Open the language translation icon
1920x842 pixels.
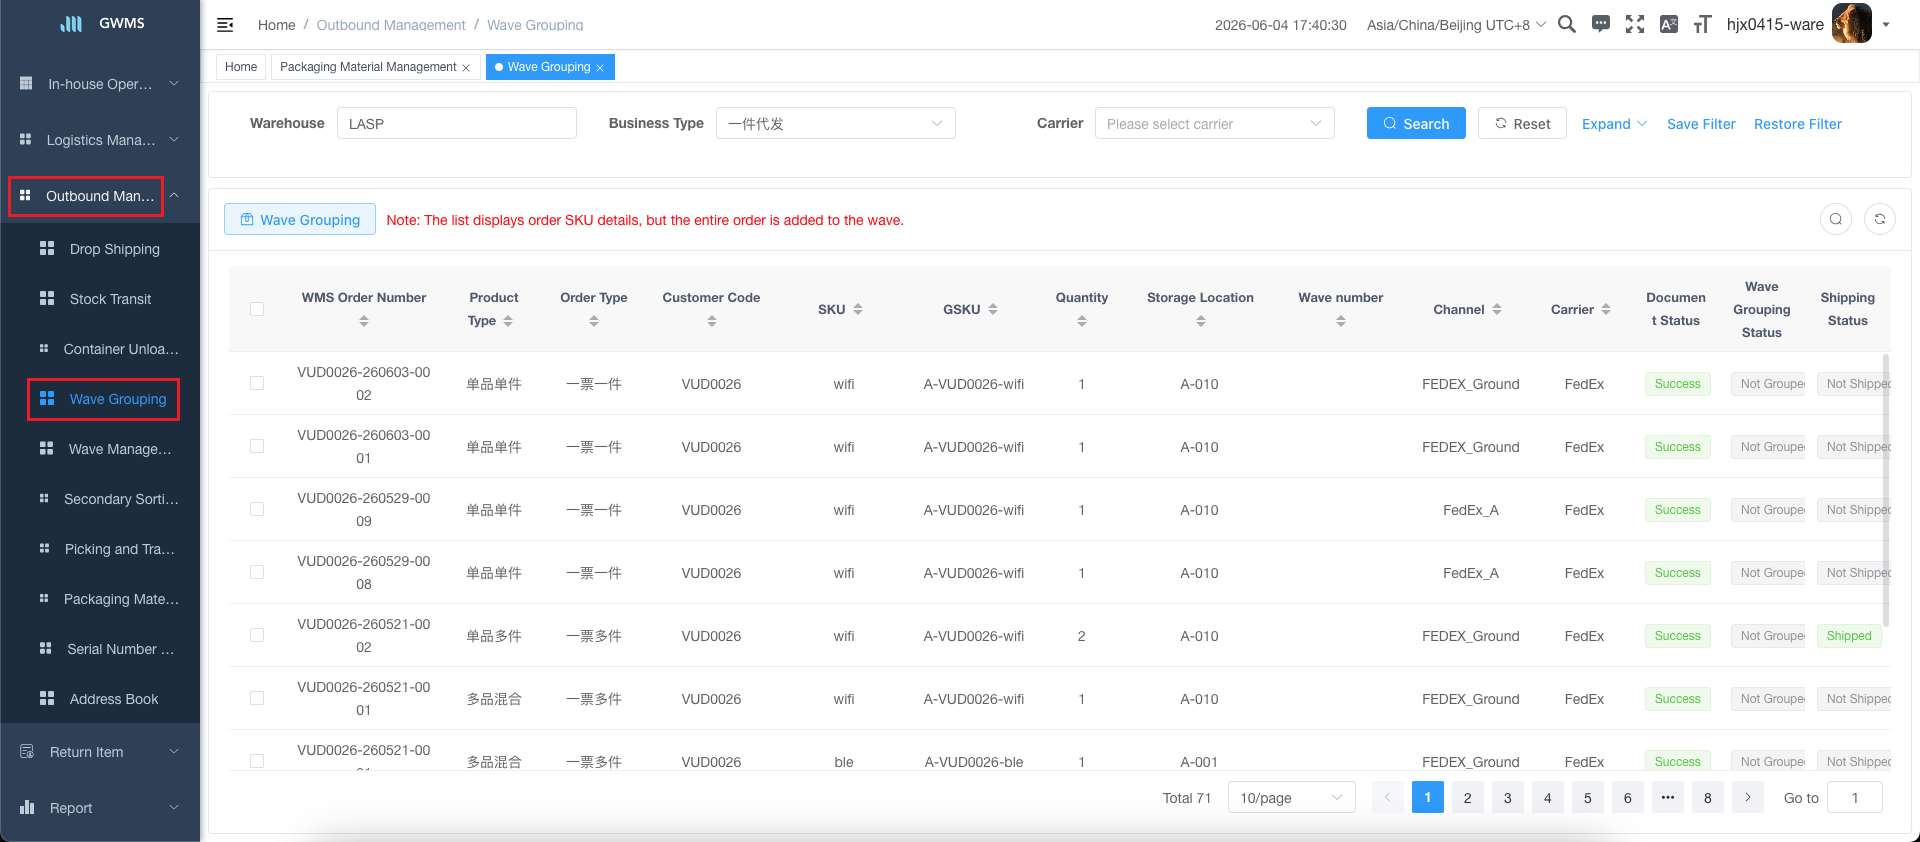tap(1669, 24)
